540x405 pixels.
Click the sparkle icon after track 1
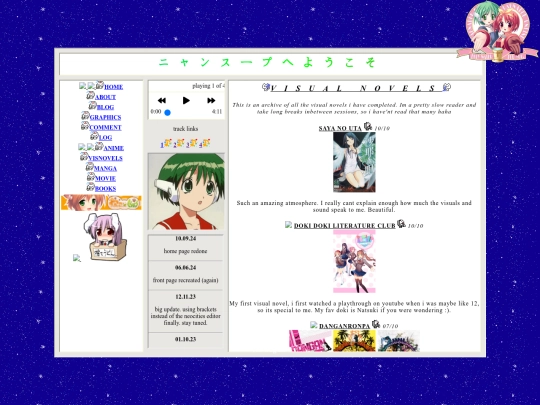[168, 143]
